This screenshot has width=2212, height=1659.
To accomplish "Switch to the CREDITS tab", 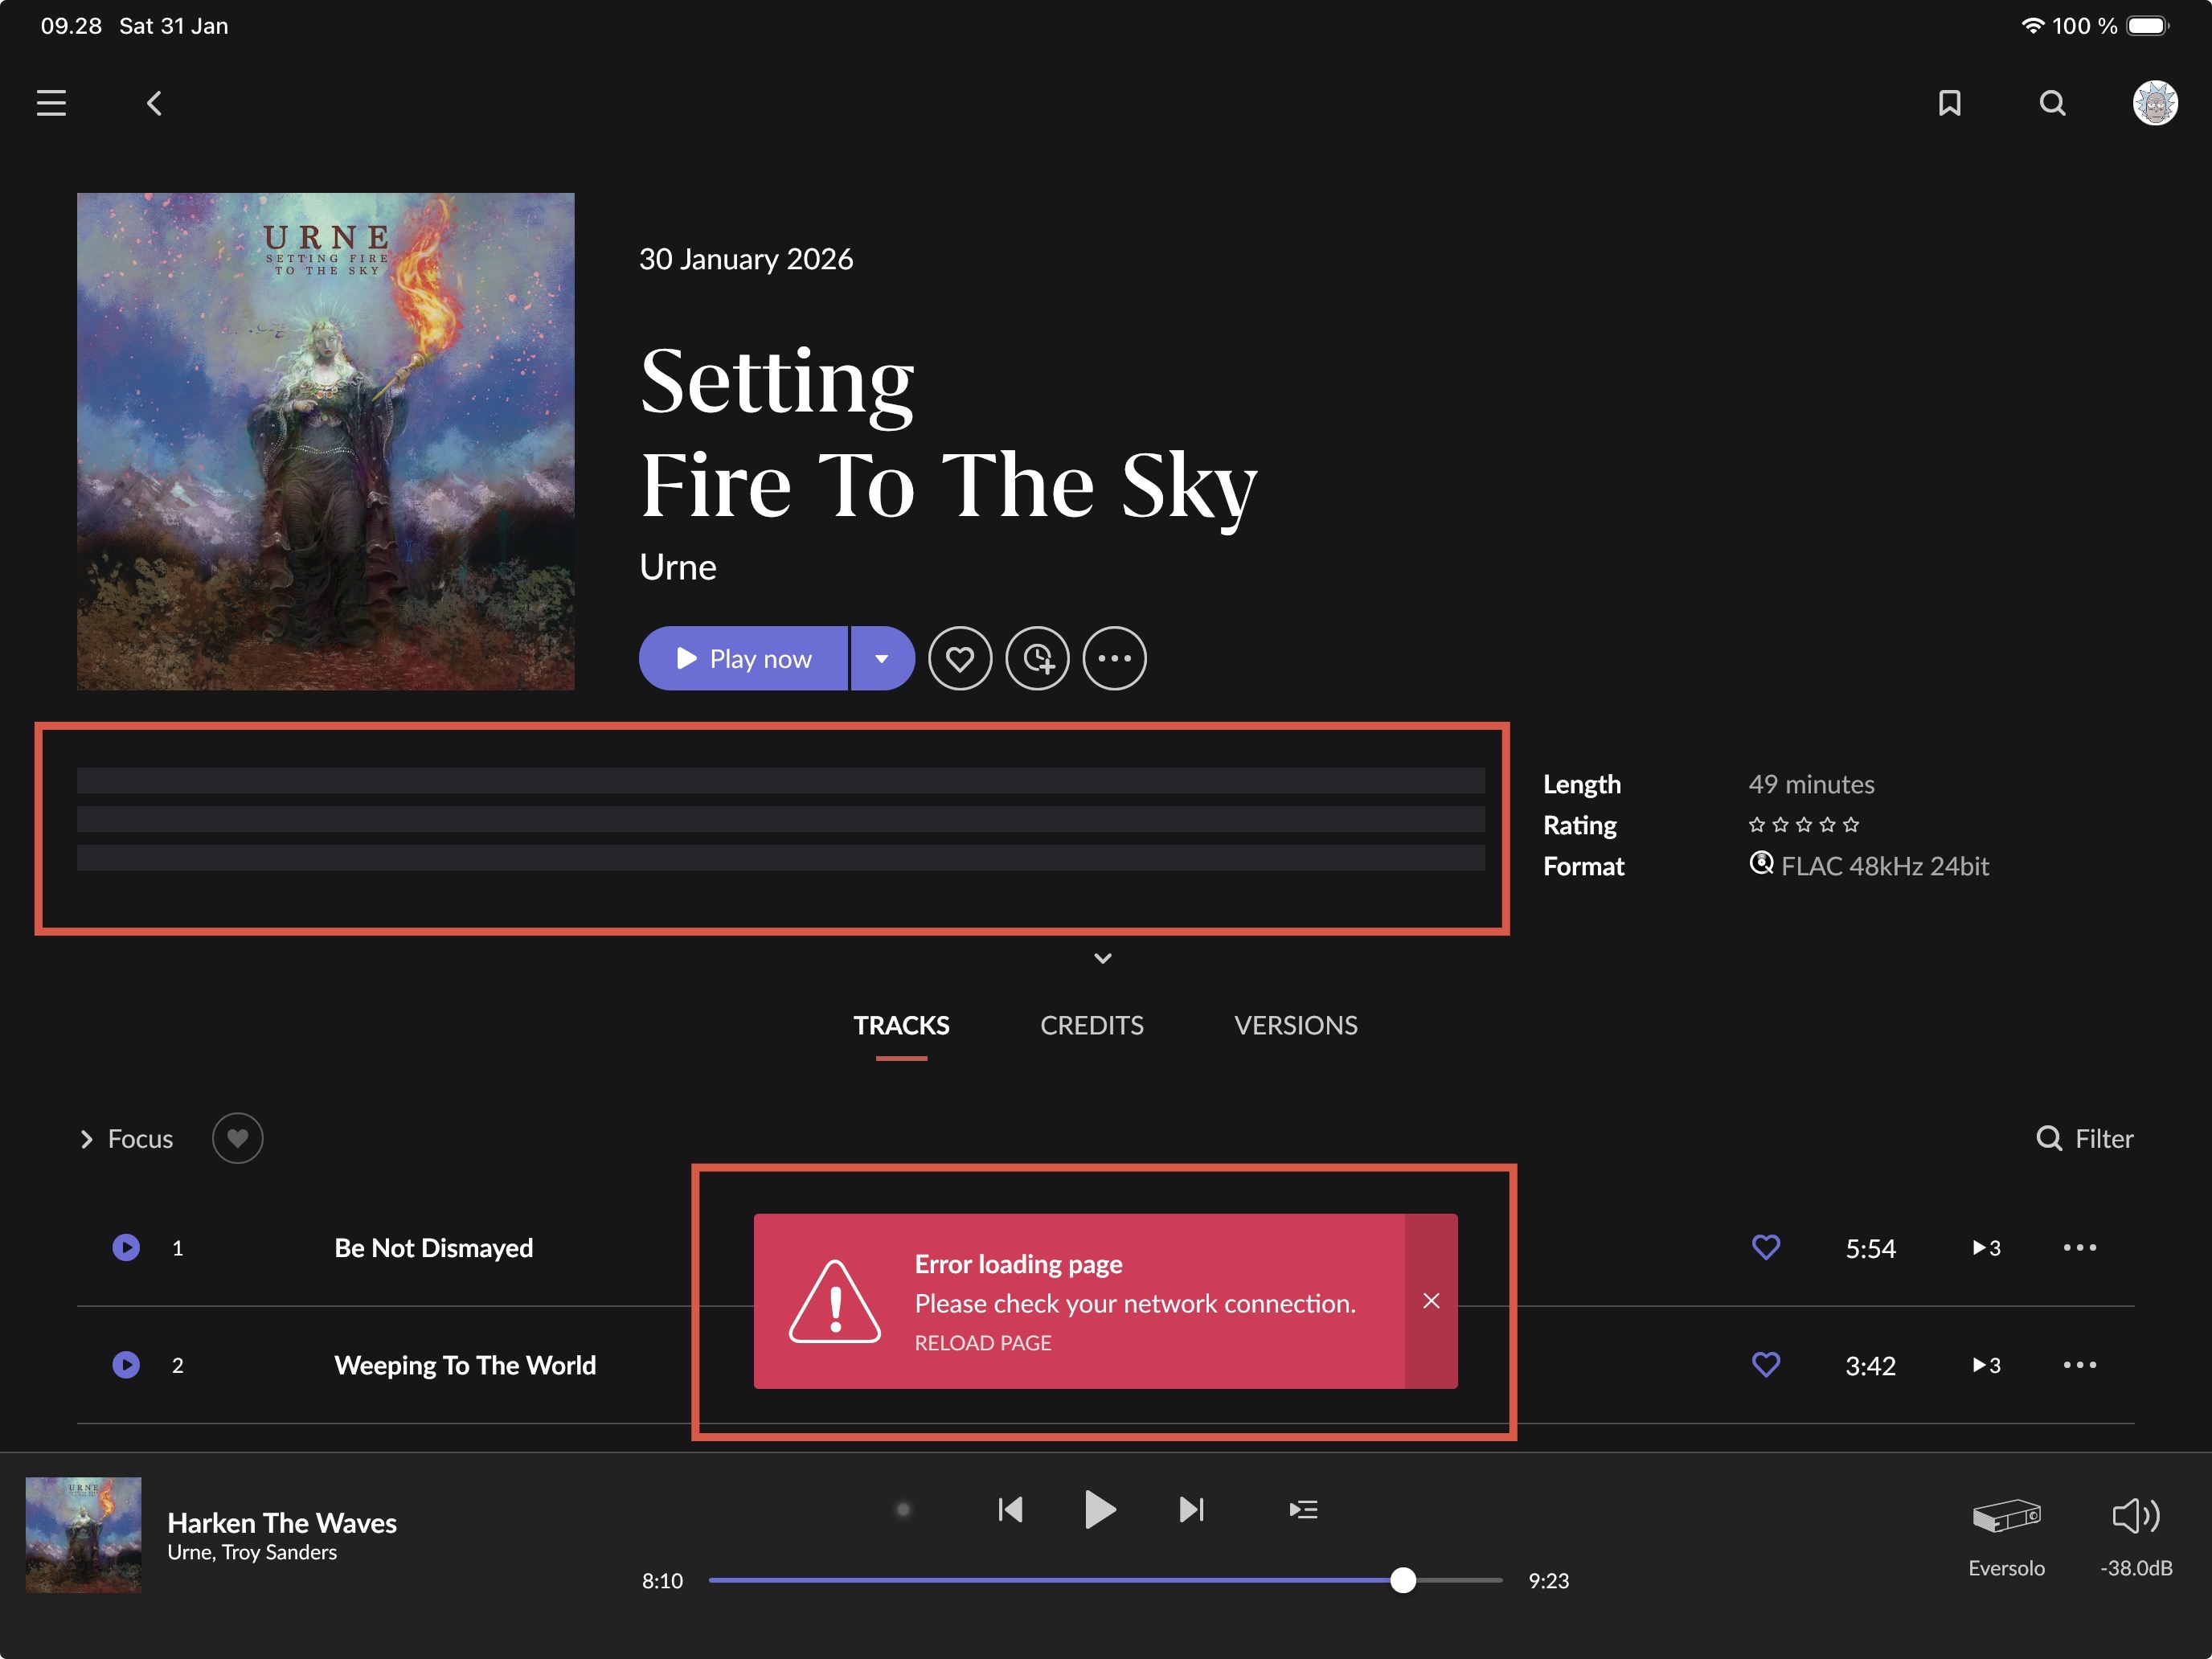I will click(1091, 1025).
